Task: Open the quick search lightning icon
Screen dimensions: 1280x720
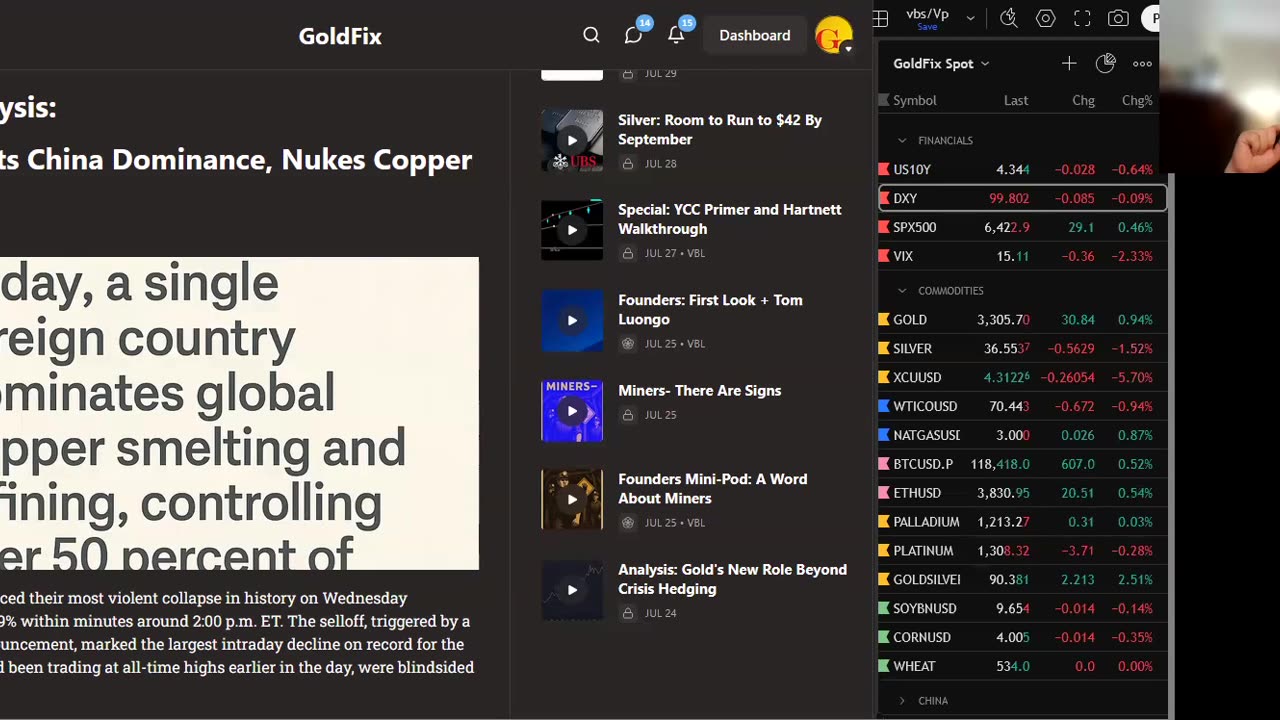Action: (x=1009, y=18)
